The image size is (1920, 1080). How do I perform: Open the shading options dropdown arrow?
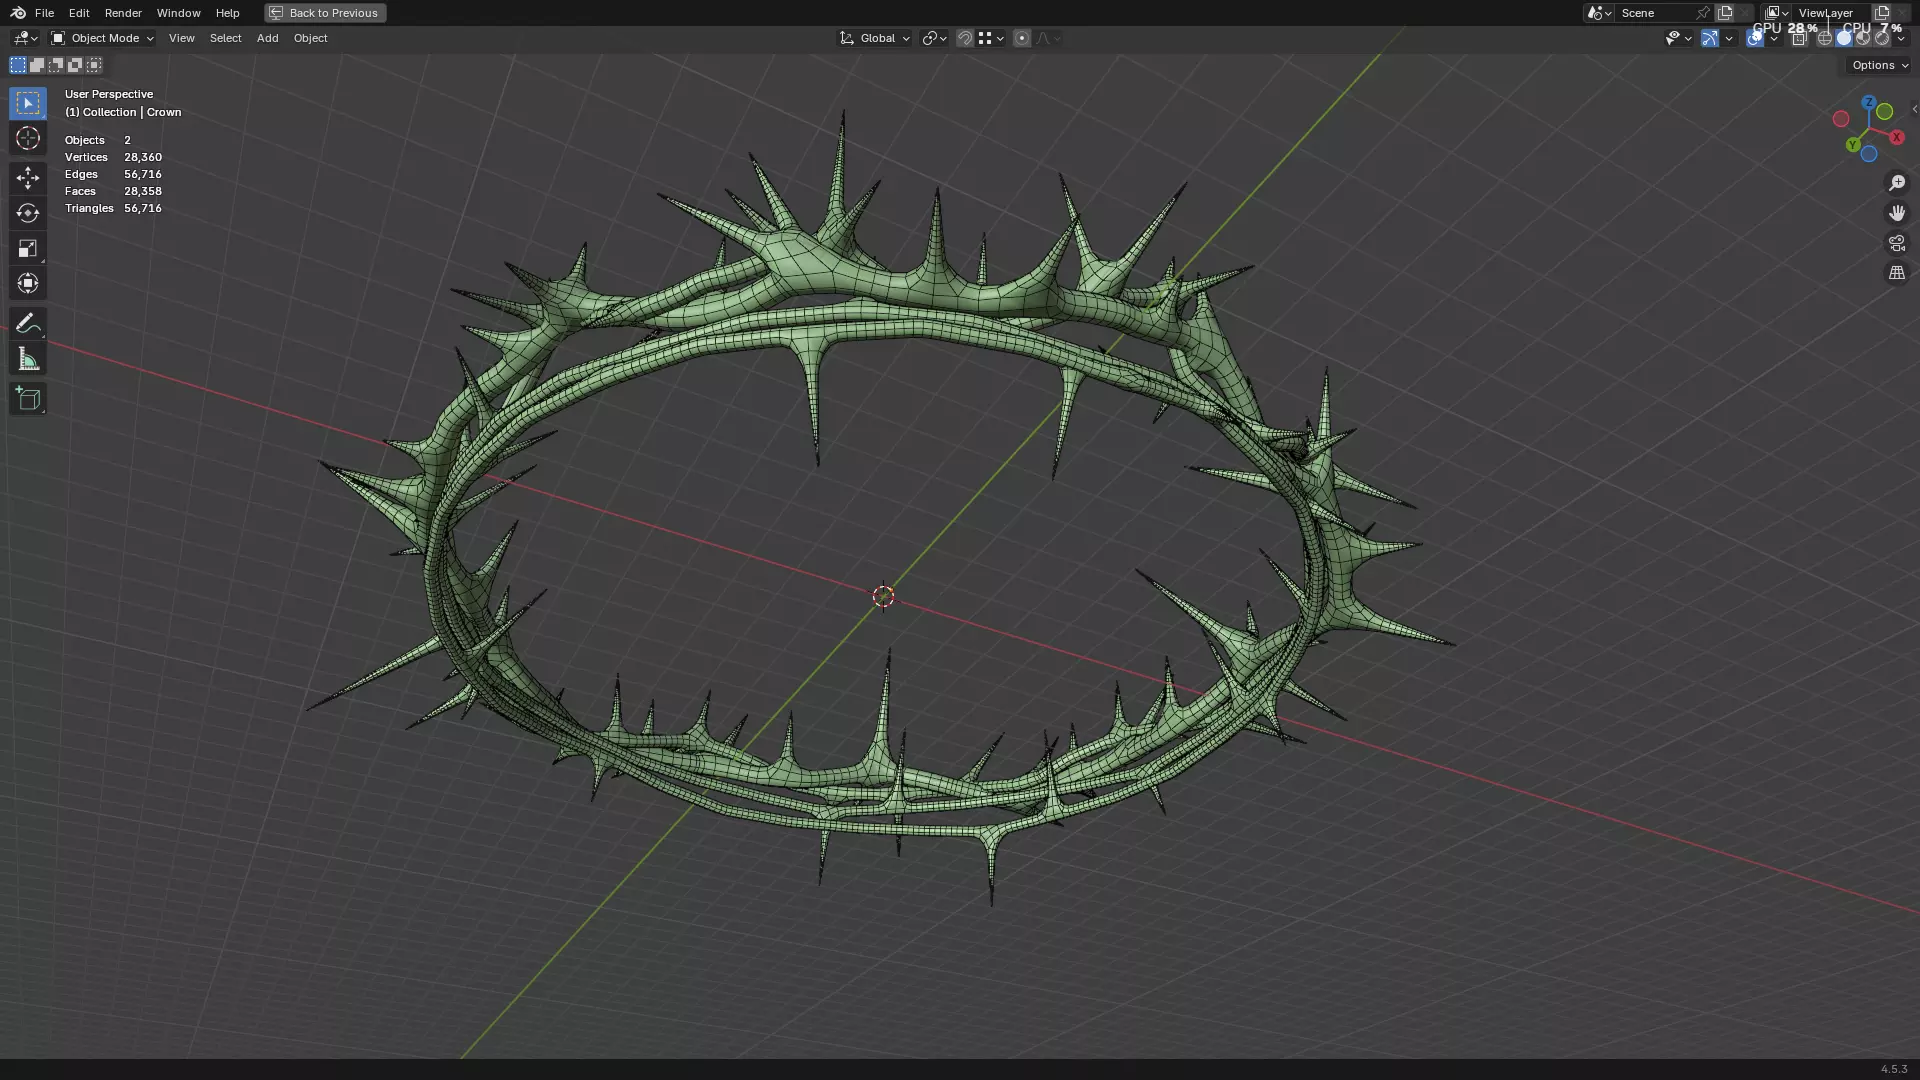[x=1901, y=38]
